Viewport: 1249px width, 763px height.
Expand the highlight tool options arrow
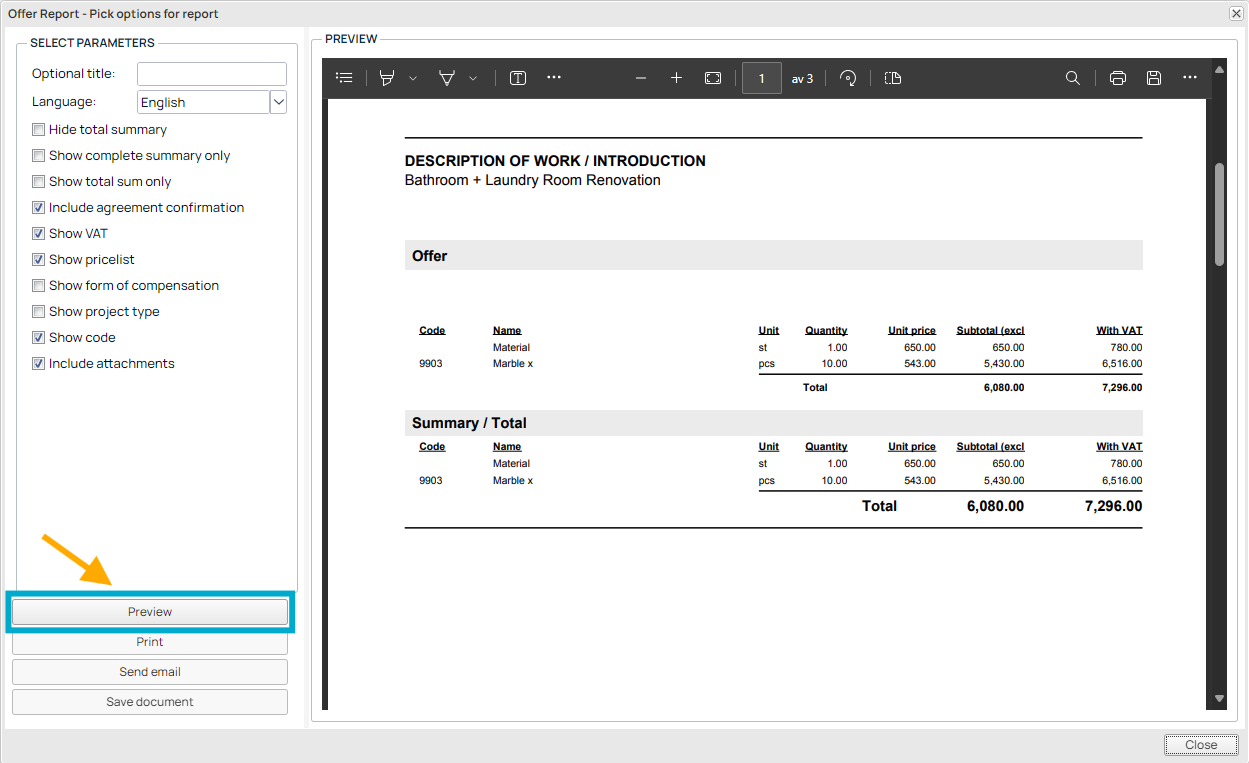click(x=413, y=78)
